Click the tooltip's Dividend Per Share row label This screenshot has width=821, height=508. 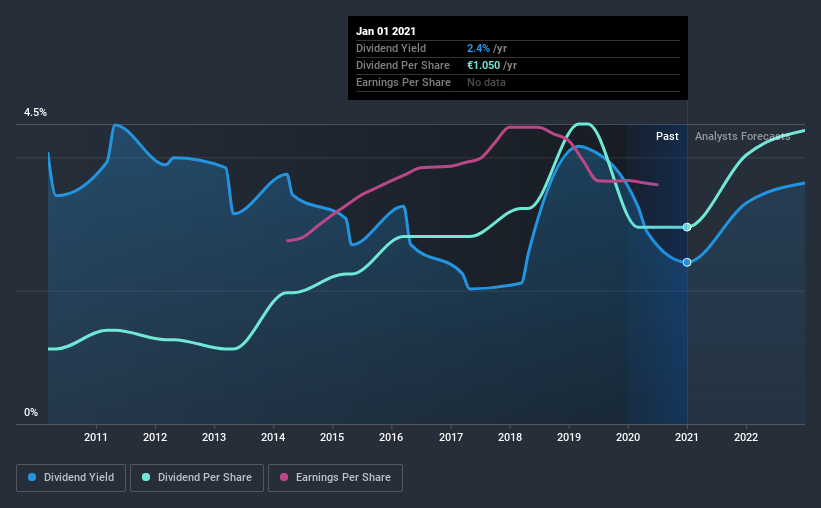403,65
